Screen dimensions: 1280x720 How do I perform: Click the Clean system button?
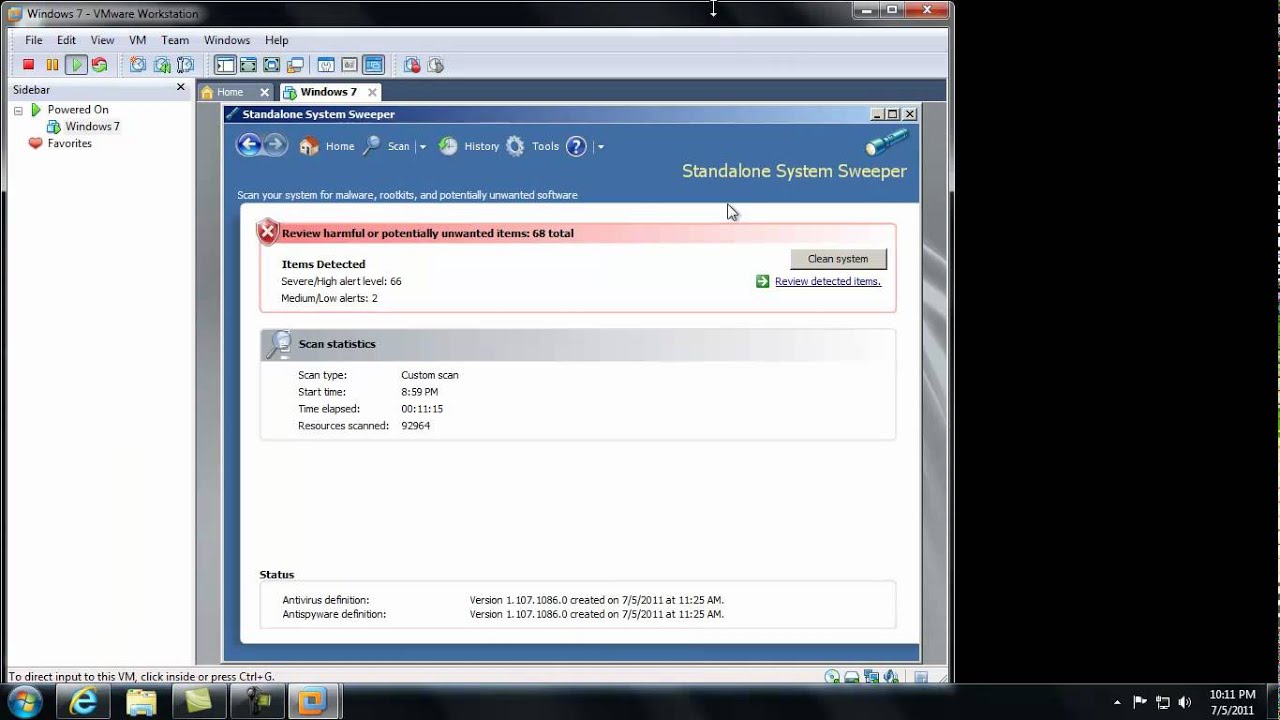click(838, 259)
